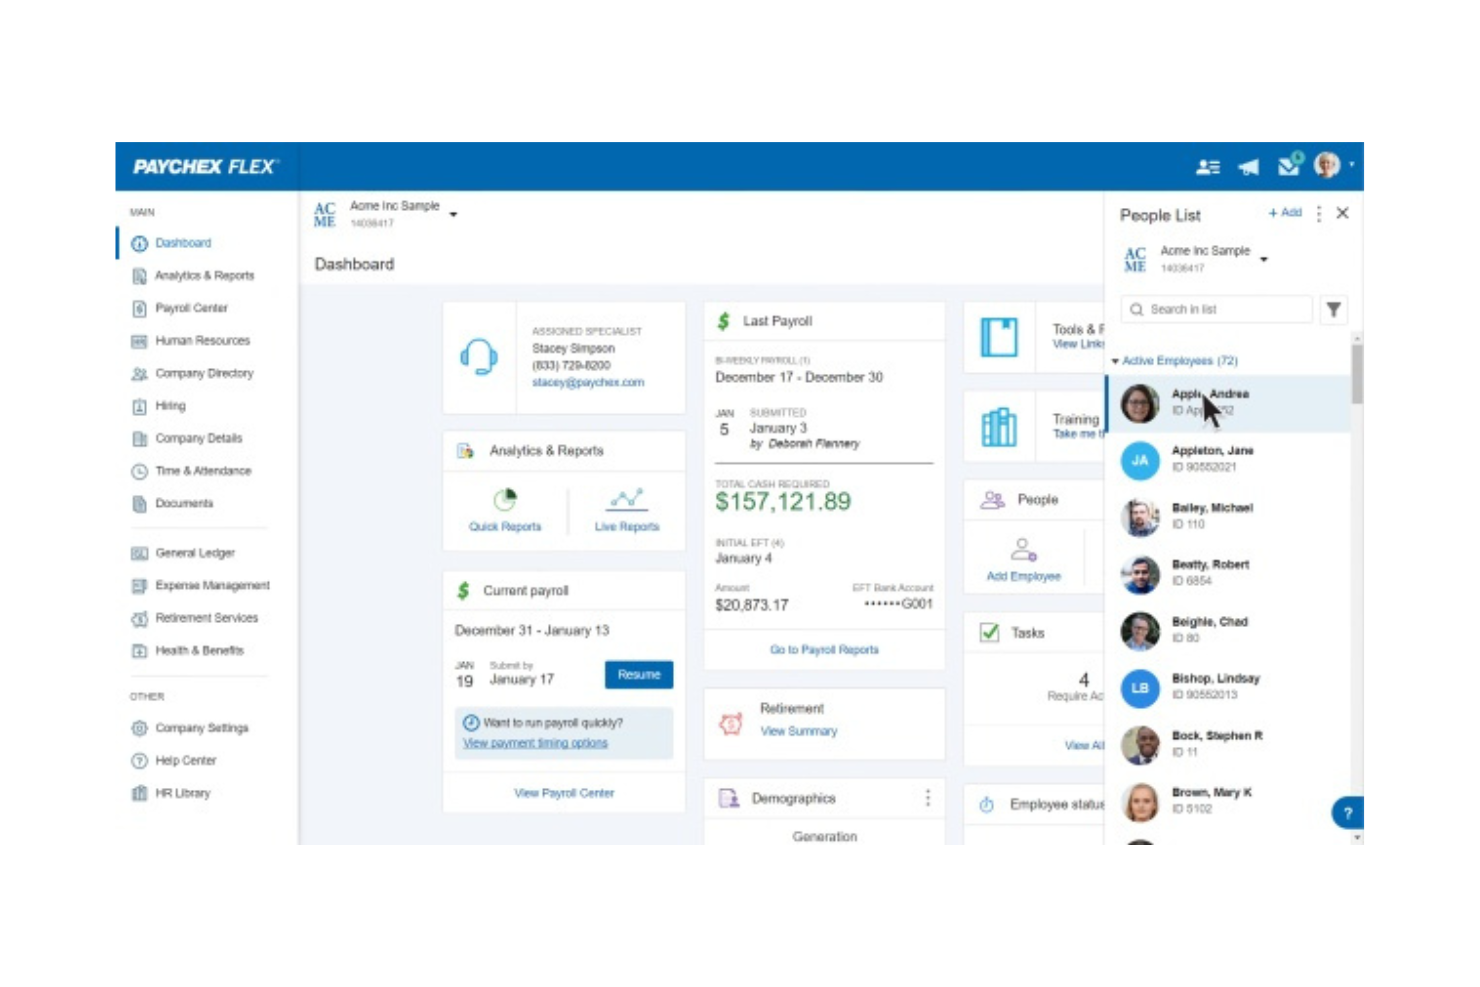This screenshot has width=1480, height=987.
Task: Click the Paychex Flex logo
Action: [205, 167]
